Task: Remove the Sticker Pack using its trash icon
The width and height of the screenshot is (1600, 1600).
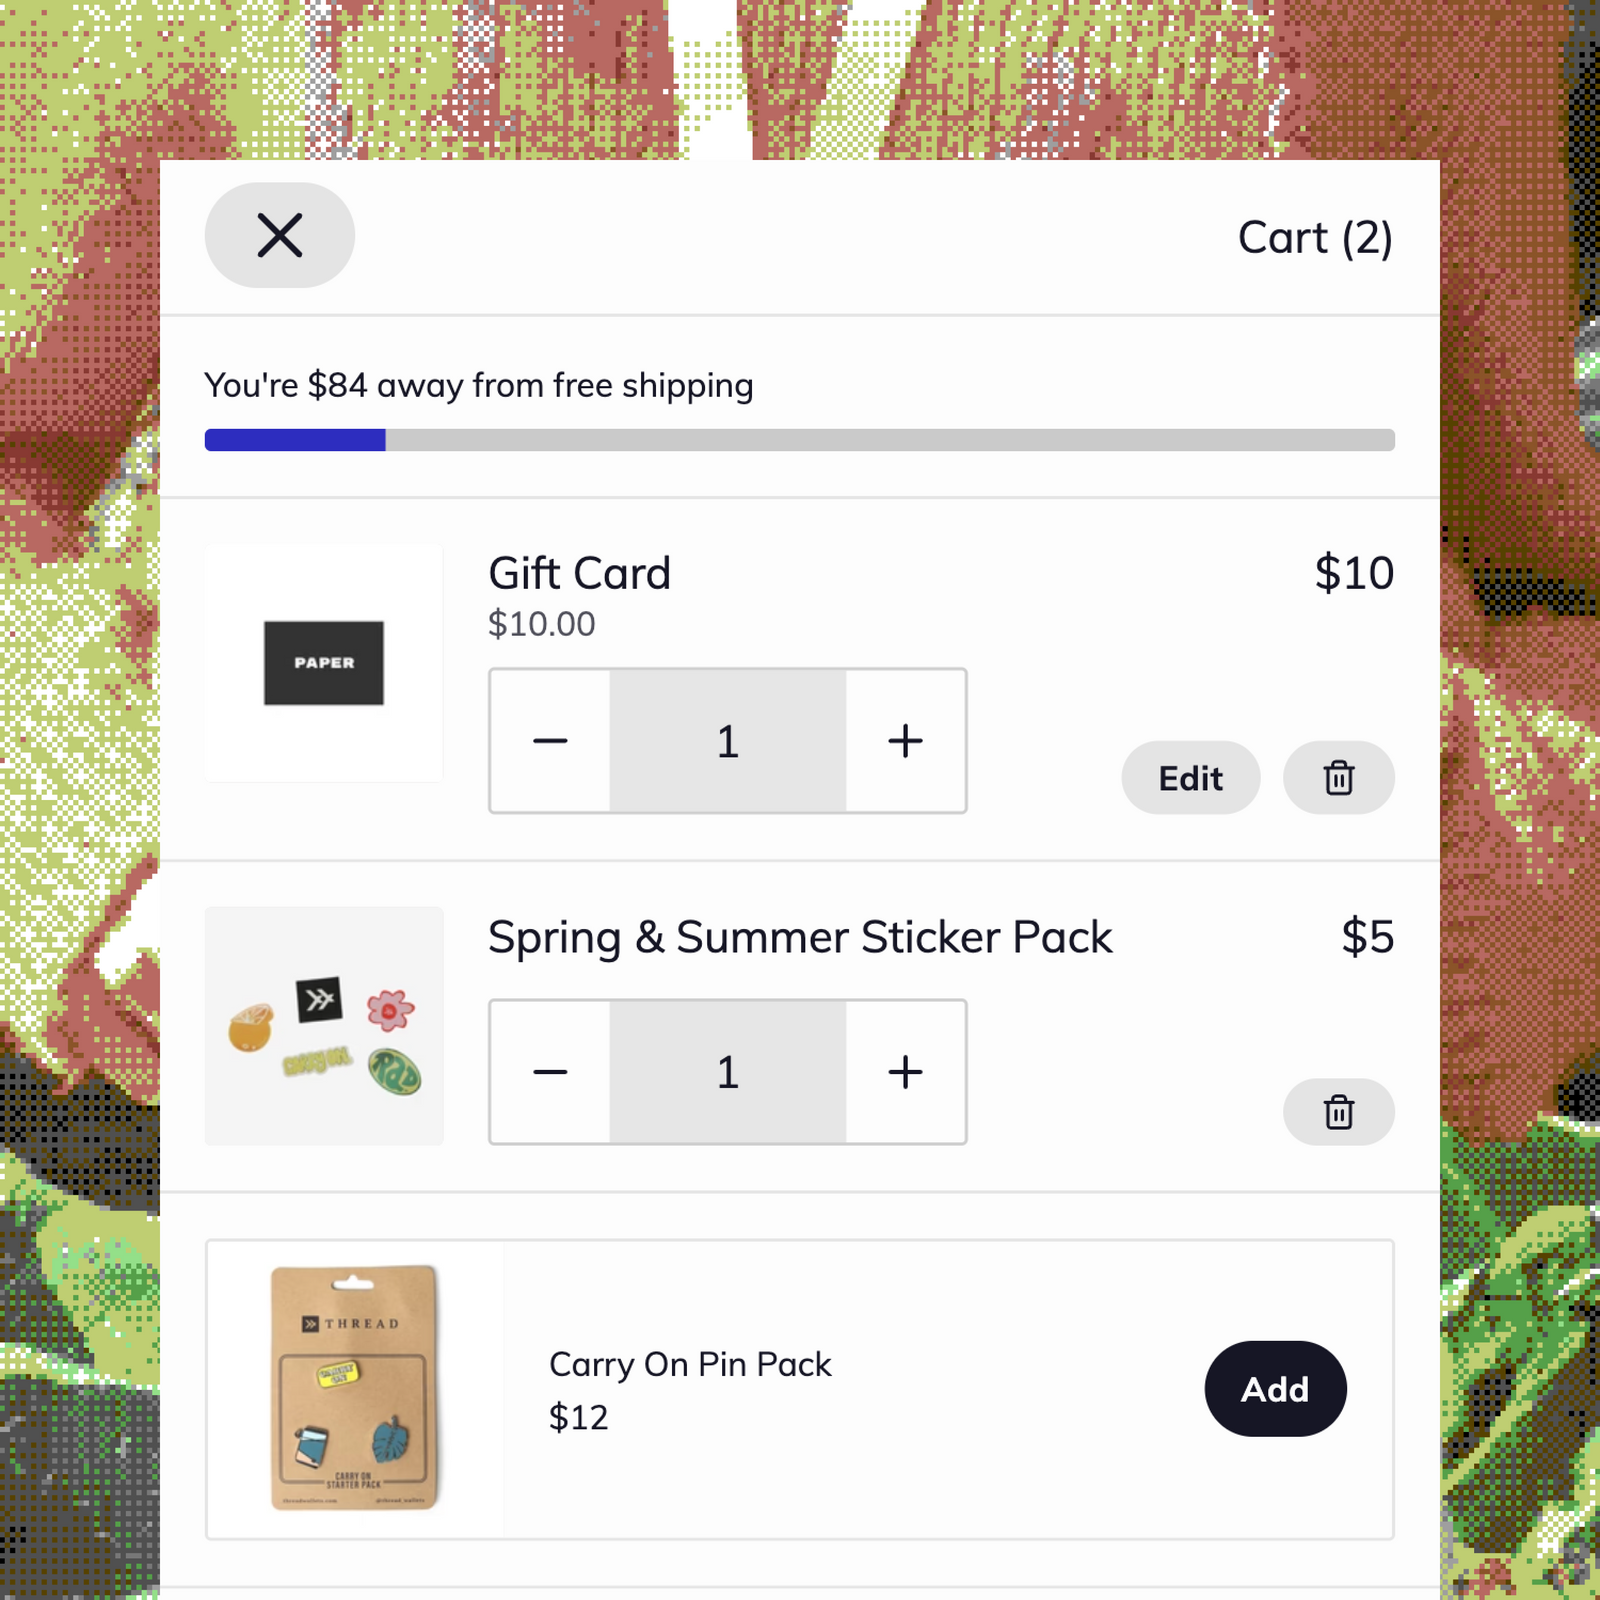Action: tap(1338, 1111)
